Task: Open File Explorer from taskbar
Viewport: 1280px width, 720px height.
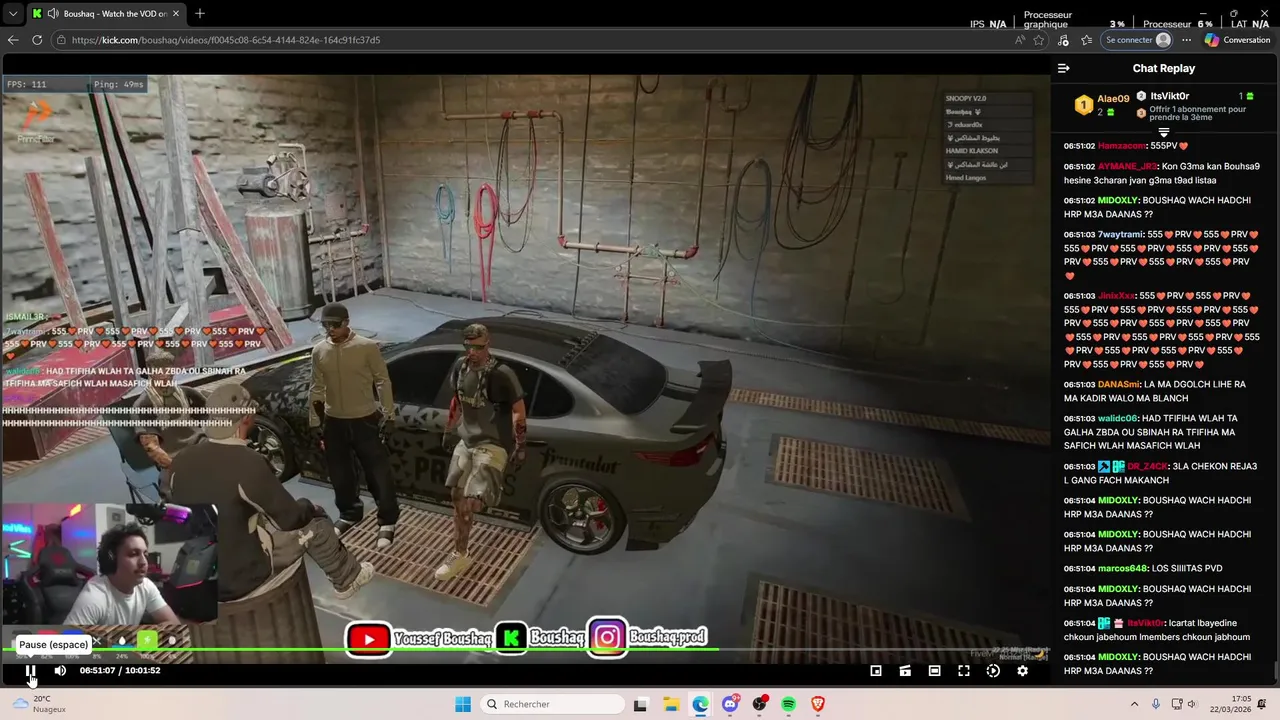Action: click(x=671, y=704)
